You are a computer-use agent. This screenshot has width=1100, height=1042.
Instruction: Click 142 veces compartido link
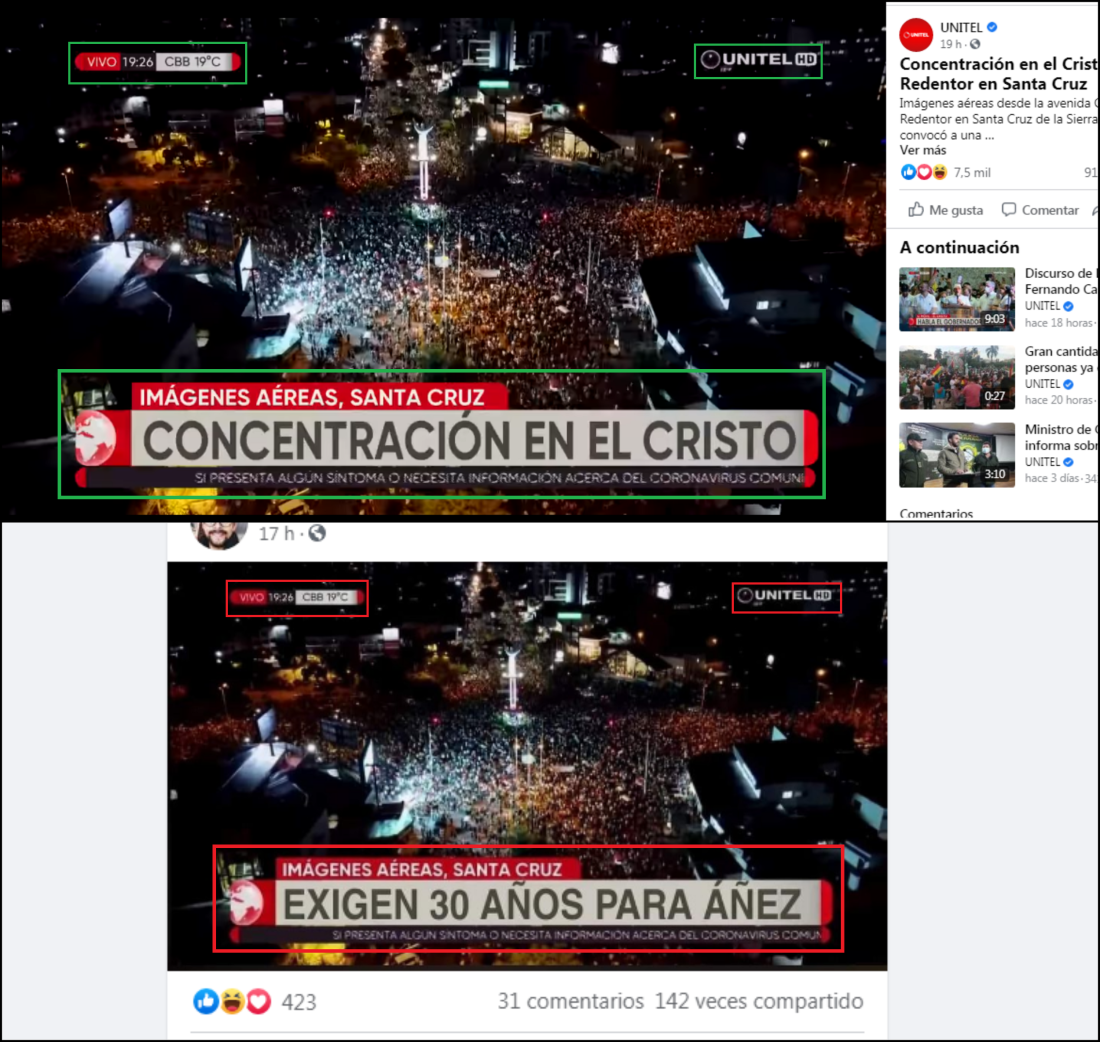click(x=759, y=1001)
